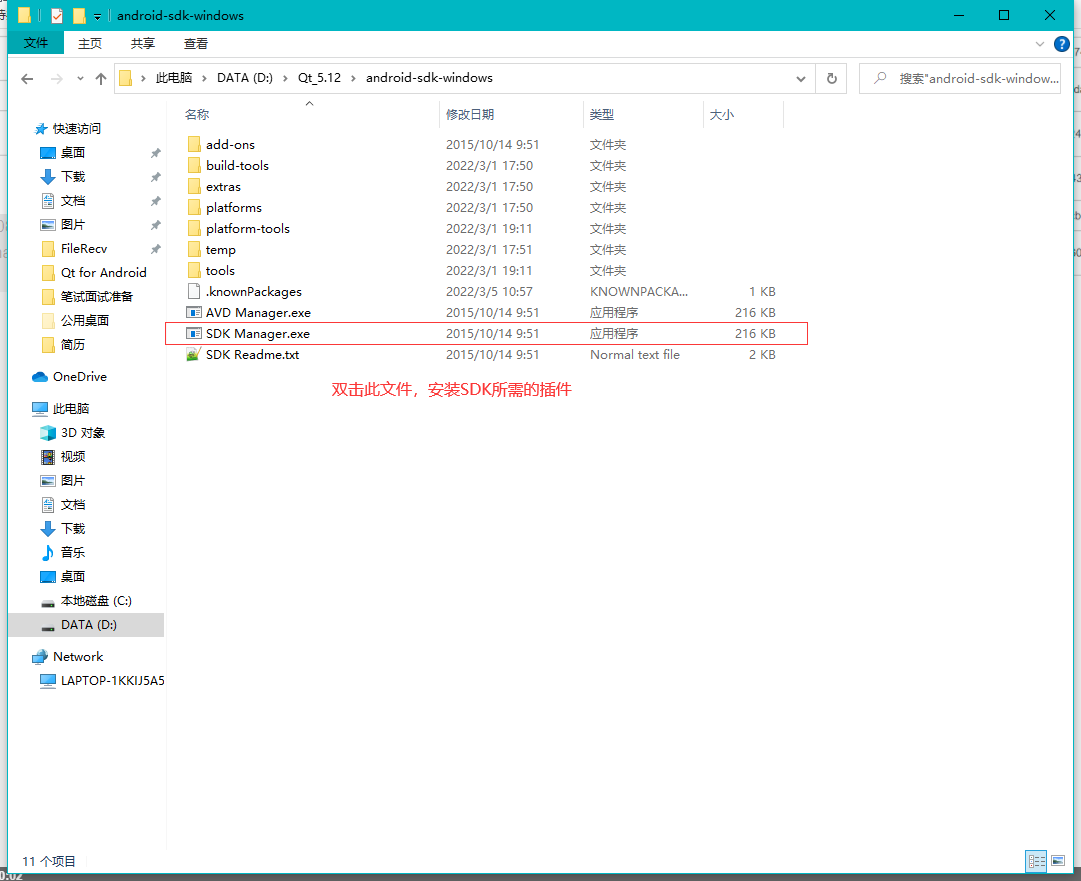The height and width of the screenshot is (881, 1081).
Task: Select the SDK Manager.exe icon
Action: point(194,334)
